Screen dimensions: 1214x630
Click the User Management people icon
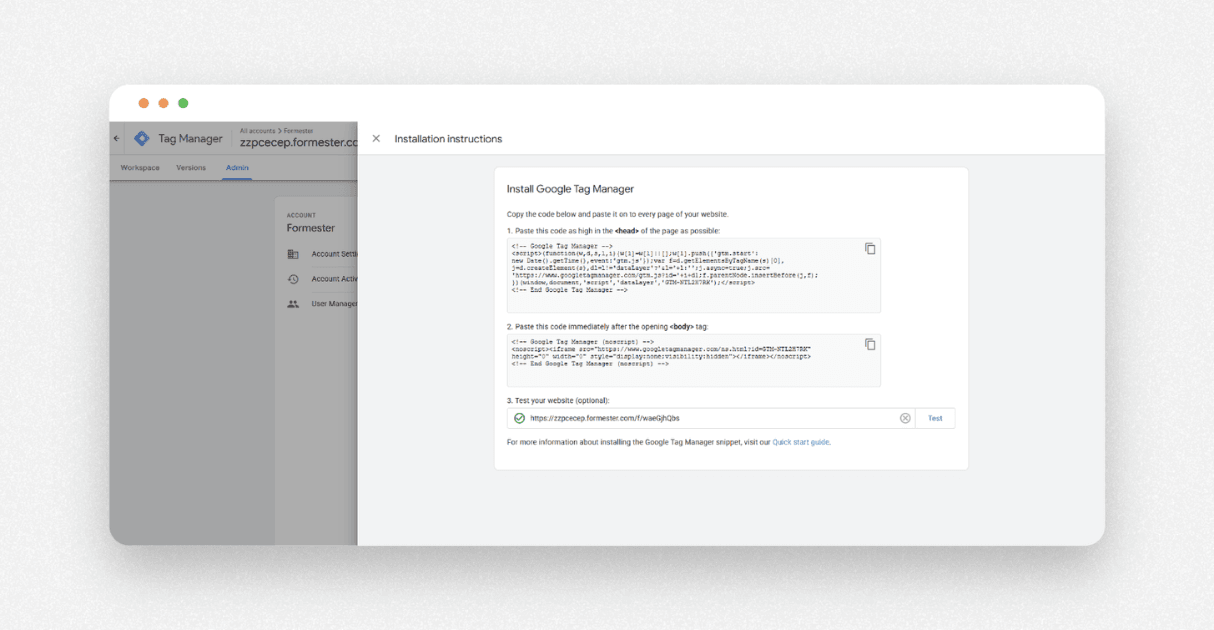[x=293, y=304]
